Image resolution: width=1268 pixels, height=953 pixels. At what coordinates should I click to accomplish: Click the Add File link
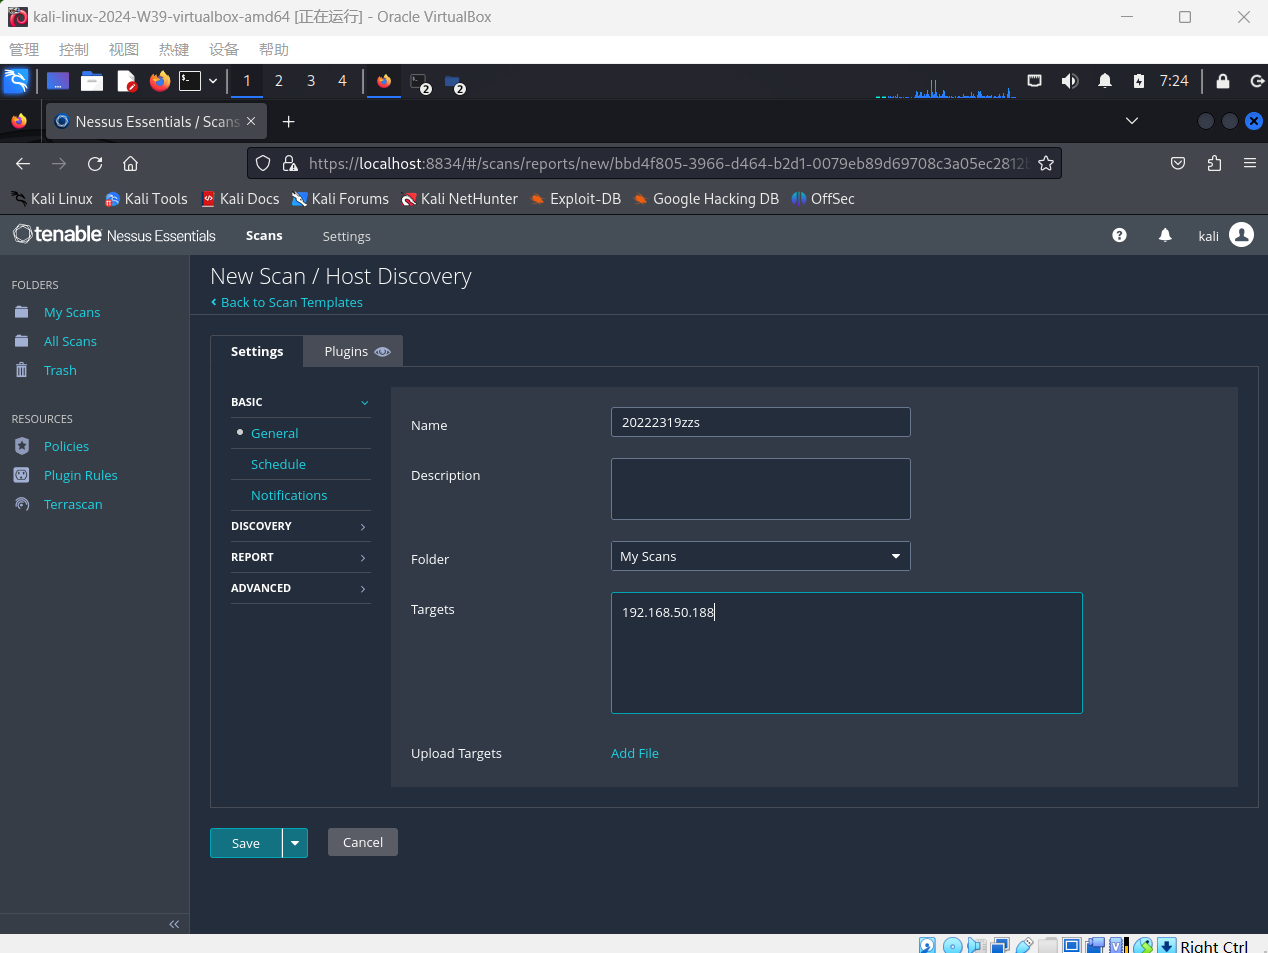click(x=635, y=753)
